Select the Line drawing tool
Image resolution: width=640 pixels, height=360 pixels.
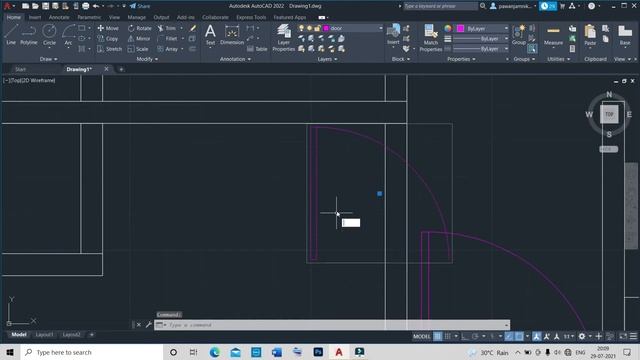(x=11, y=34)
